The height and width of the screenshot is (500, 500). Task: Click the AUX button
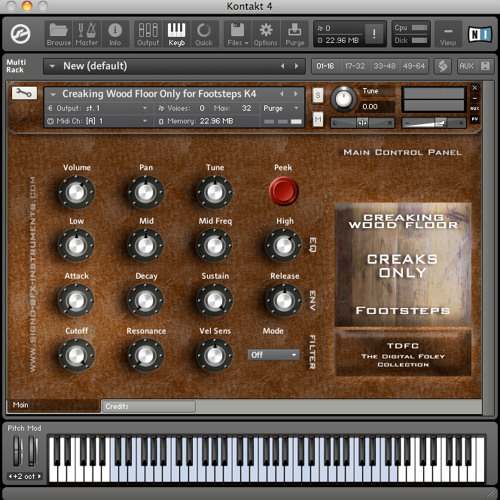466,66
